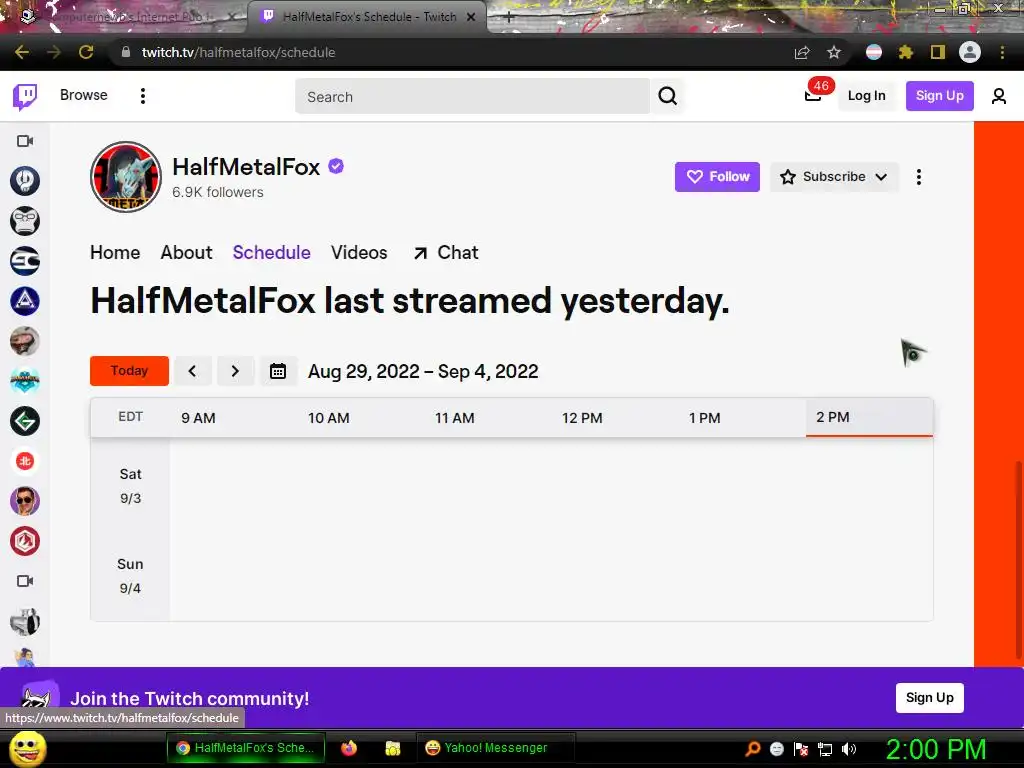Click the taskbar volume icon
Image resolution: width=1024 pixels, height=768 pixels.
point(848,749)
